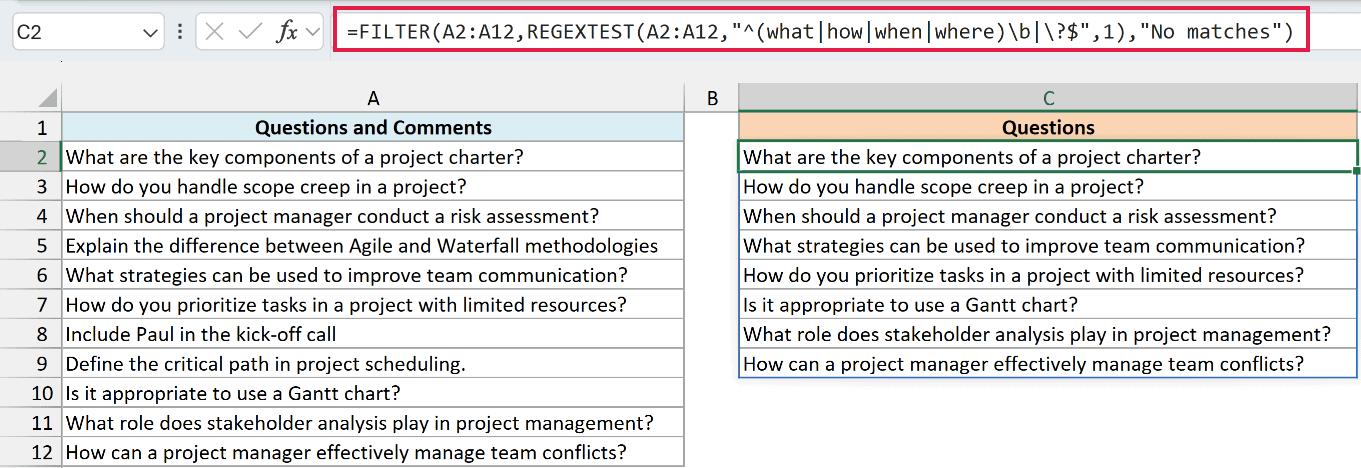Select cell A3 about scope creep

(373, 186)
